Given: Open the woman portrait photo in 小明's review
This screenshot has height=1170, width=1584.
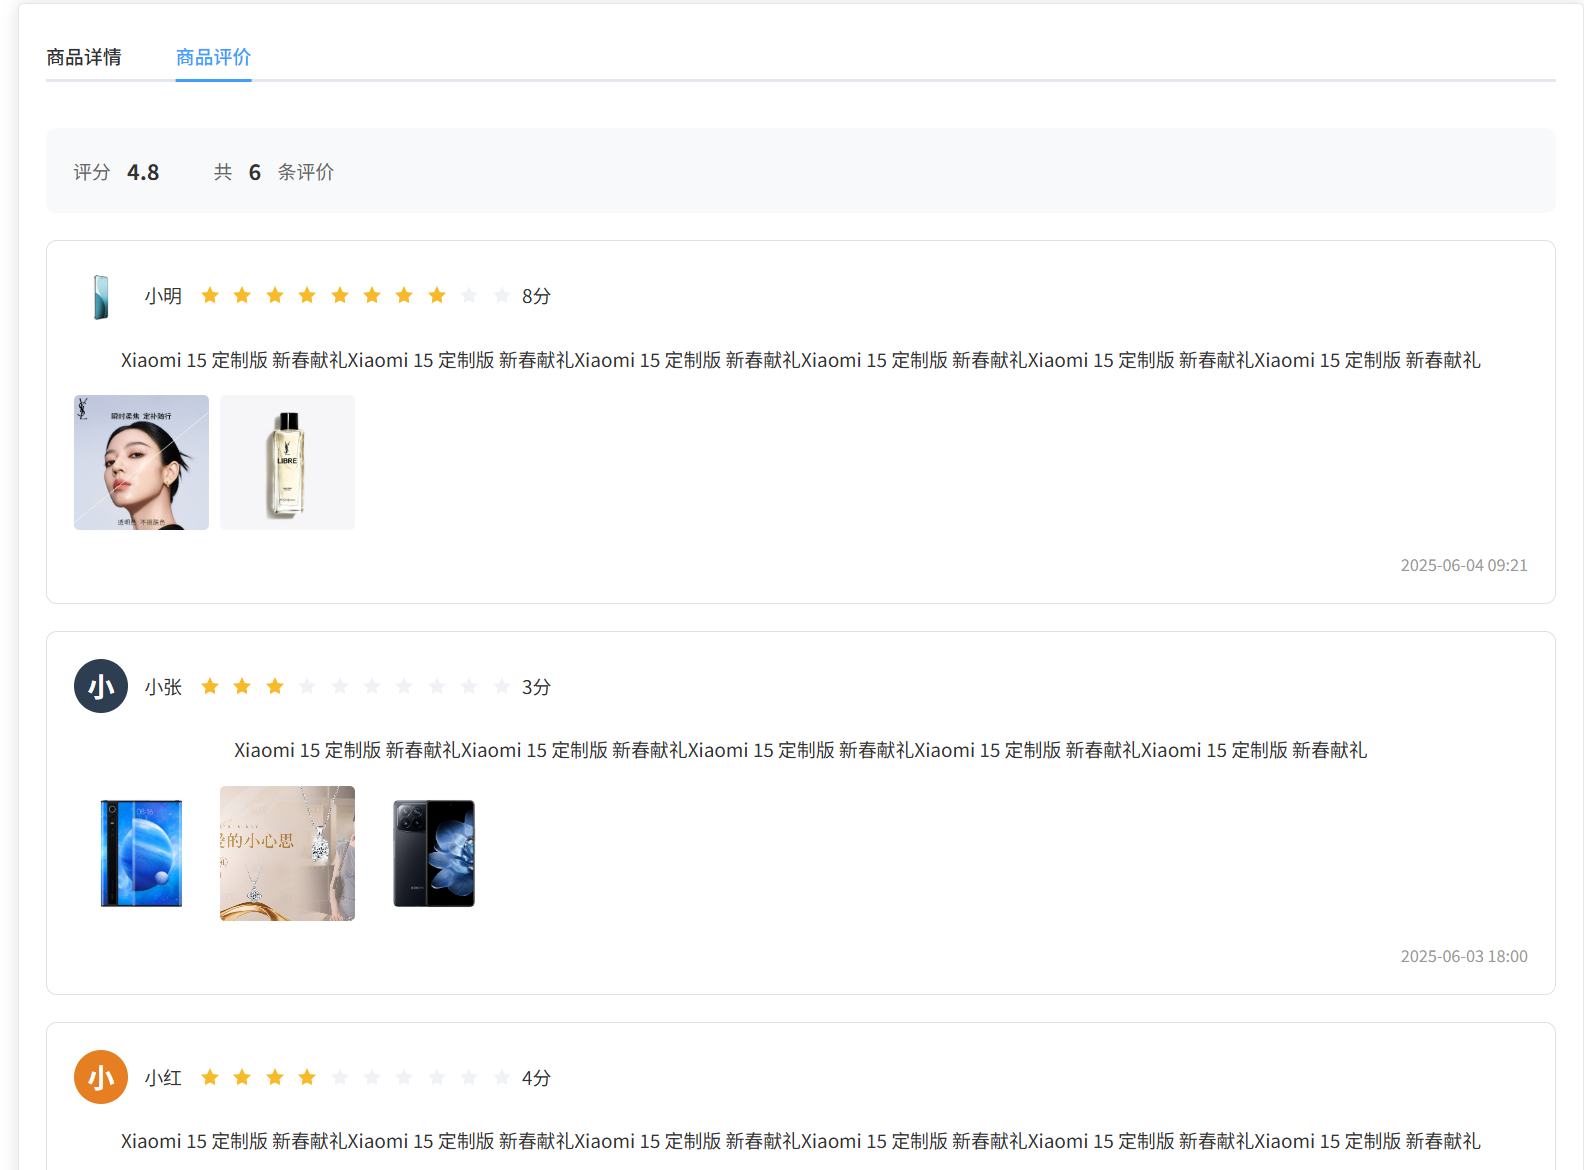Looking at the screenshot, I should [x=141, y=462].
